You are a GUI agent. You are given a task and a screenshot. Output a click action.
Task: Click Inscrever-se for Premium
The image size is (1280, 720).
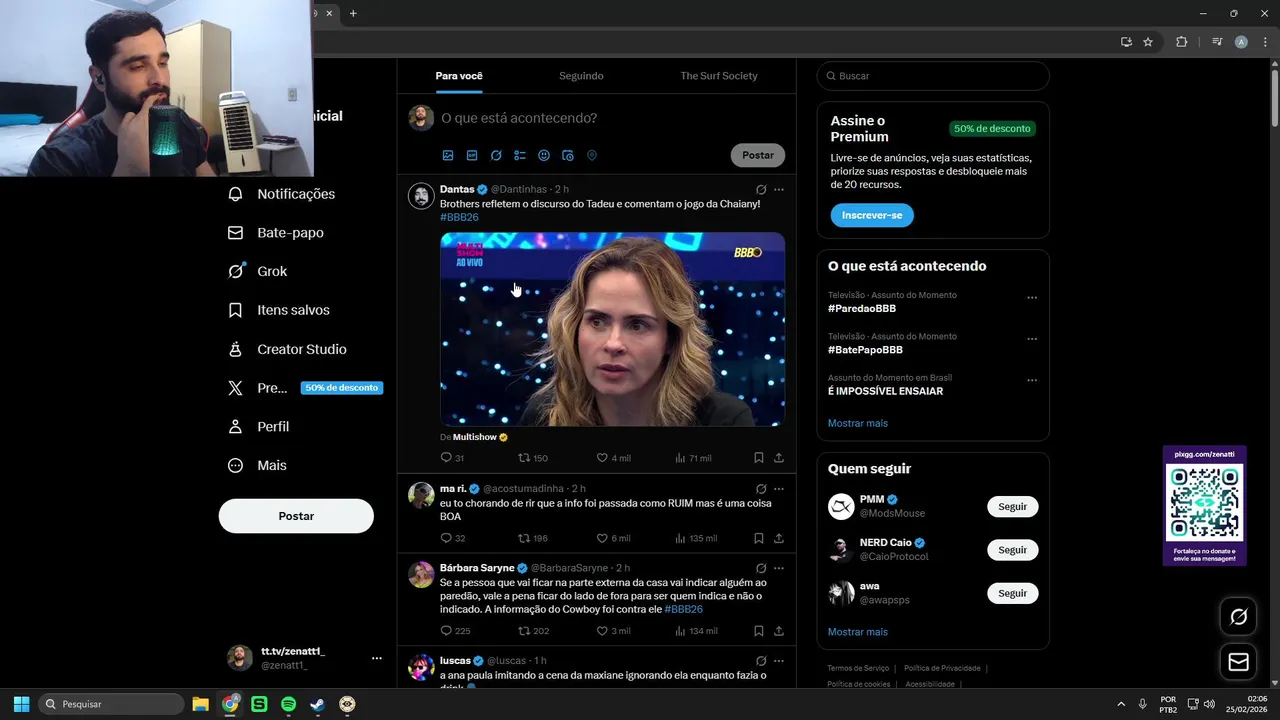tap(872, 215)
